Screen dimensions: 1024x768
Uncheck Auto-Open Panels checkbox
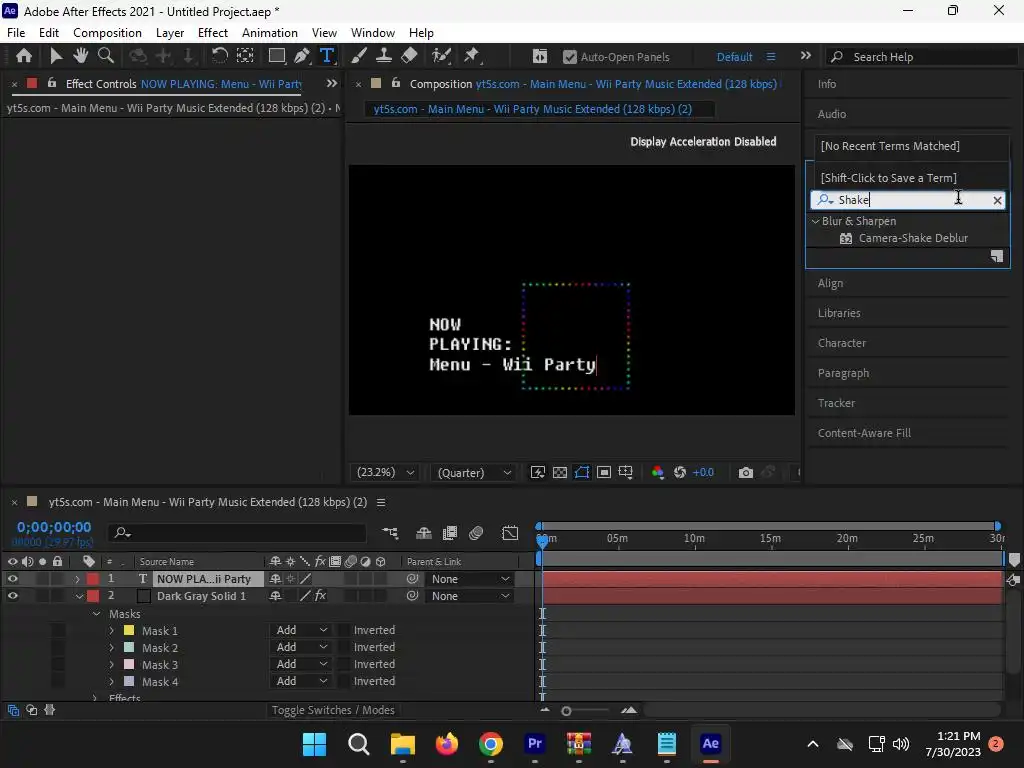569,57
